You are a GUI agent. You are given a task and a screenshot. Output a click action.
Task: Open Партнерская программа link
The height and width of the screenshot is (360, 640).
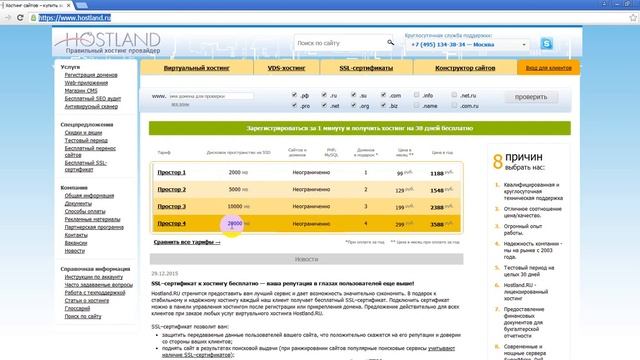point(94,227)
